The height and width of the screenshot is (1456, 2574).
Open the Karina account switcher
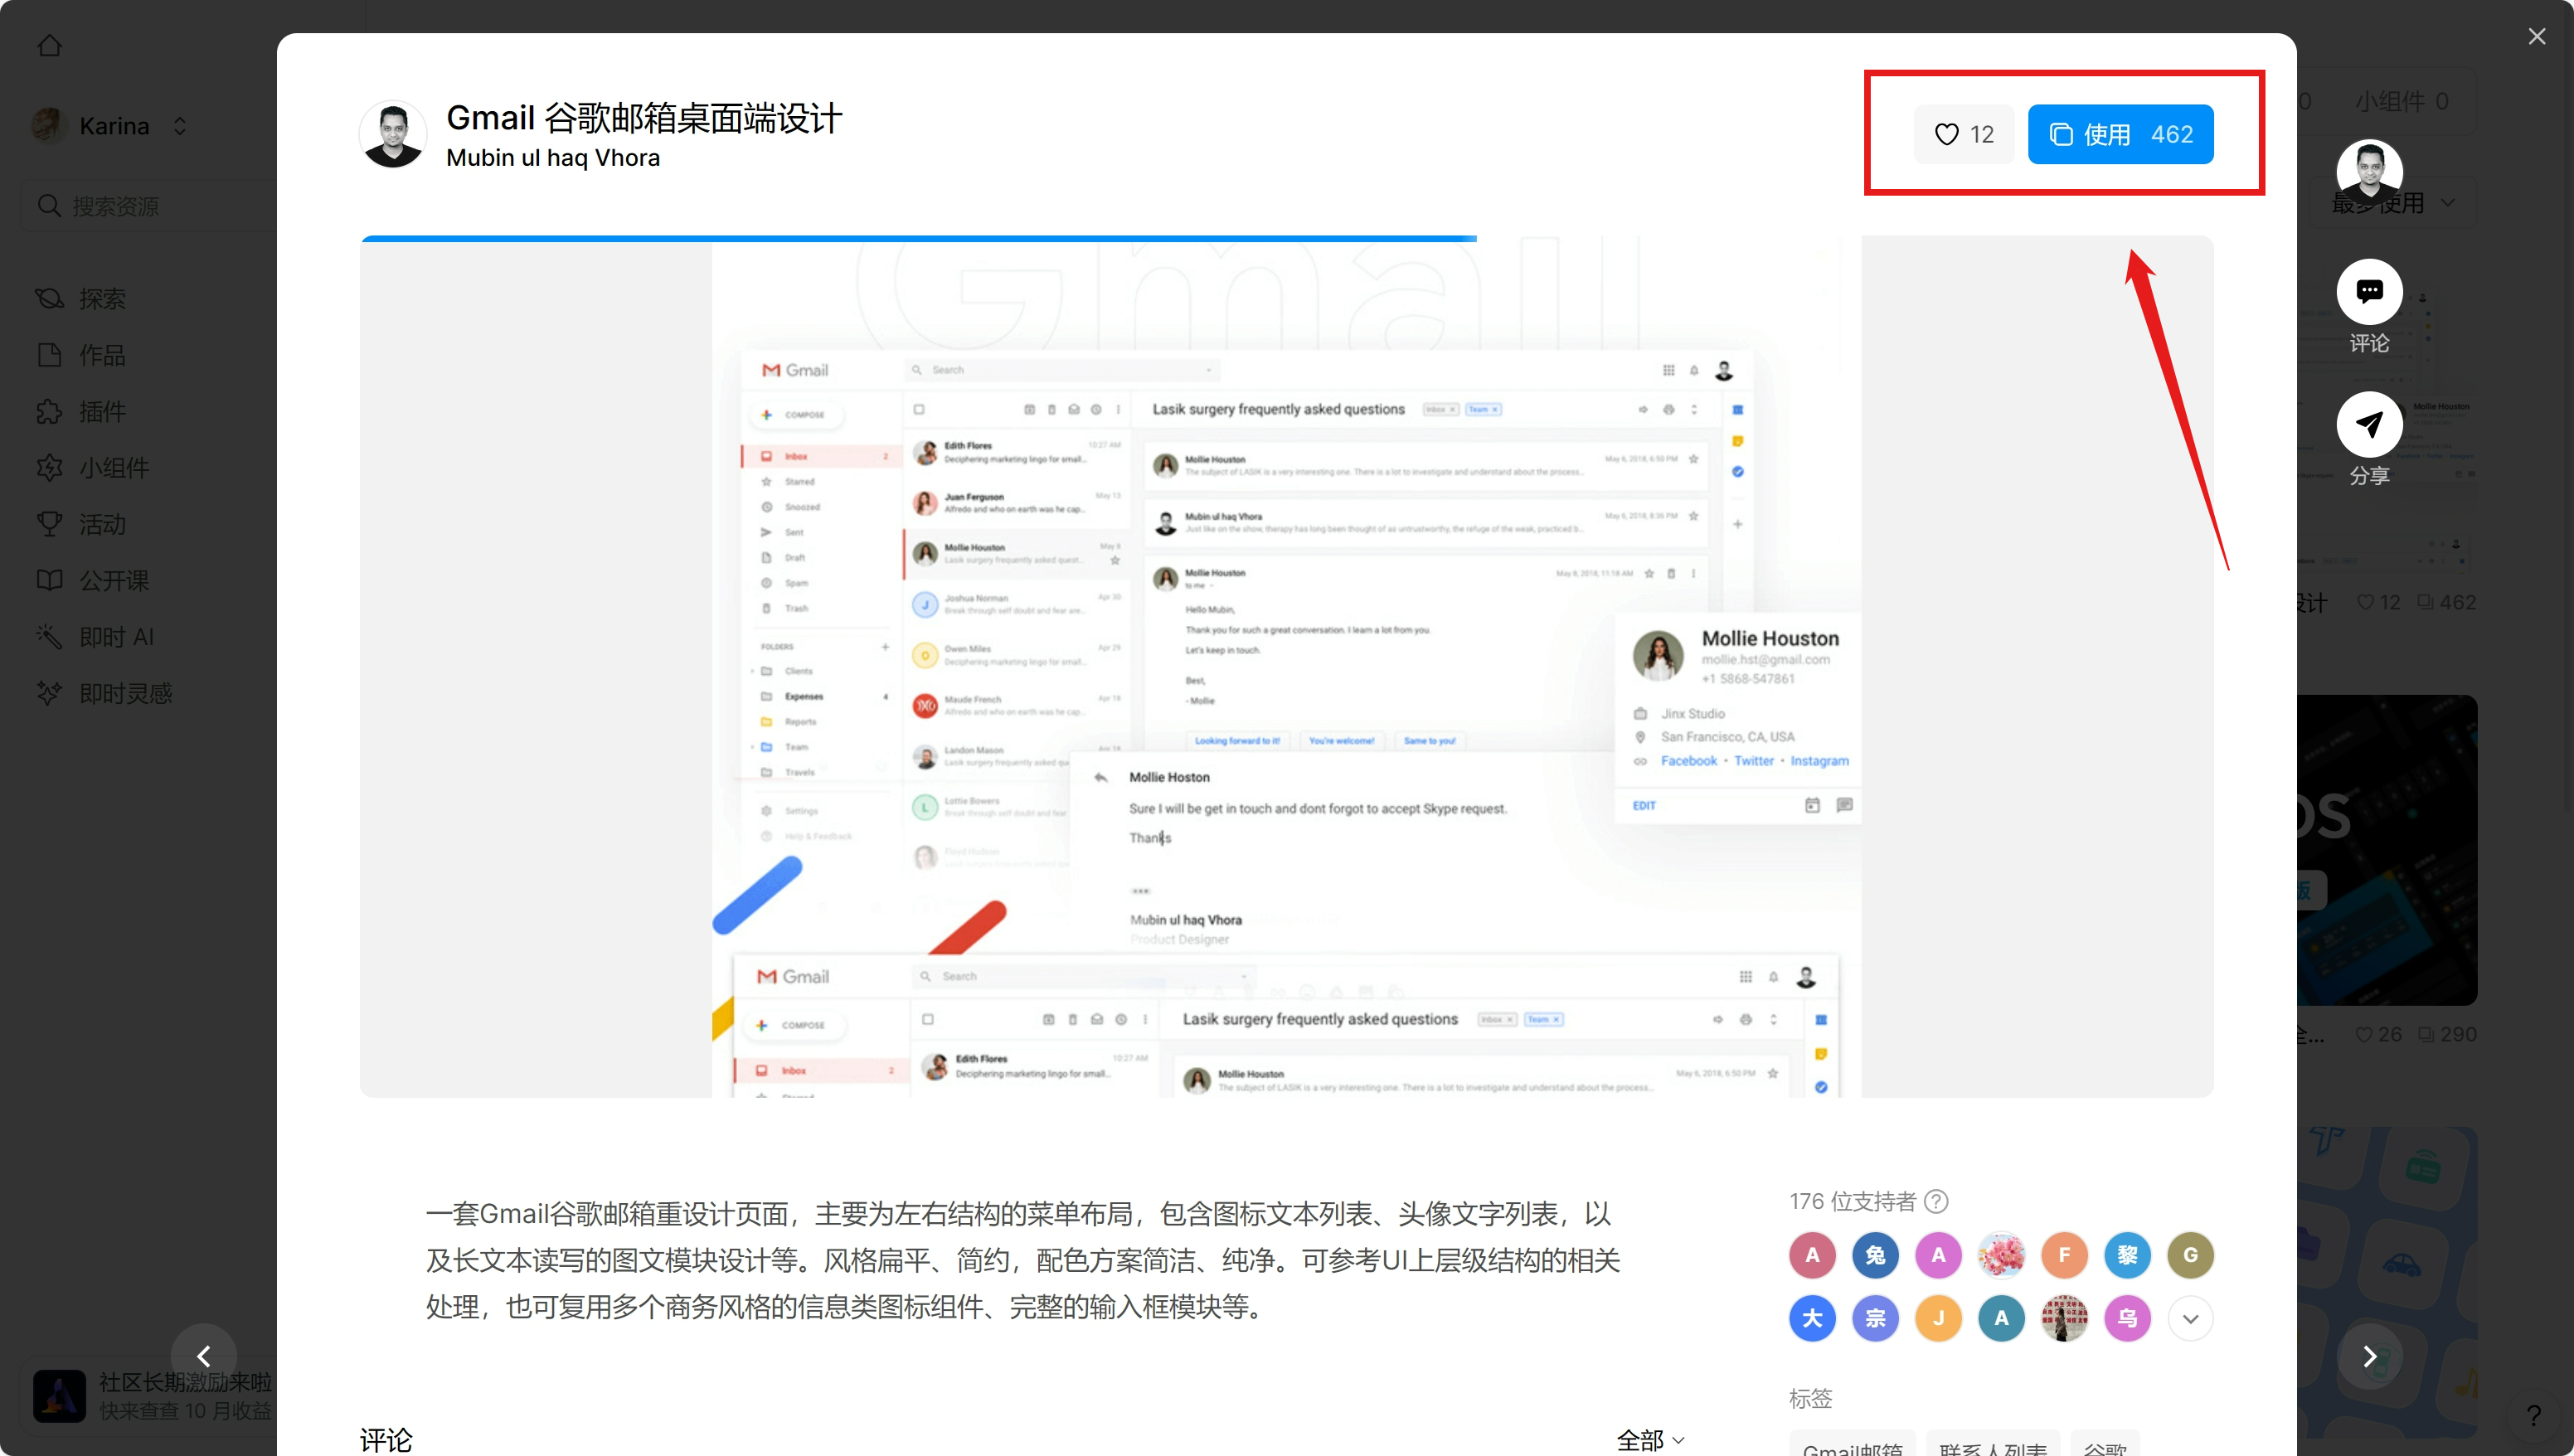tap(110, 126)
